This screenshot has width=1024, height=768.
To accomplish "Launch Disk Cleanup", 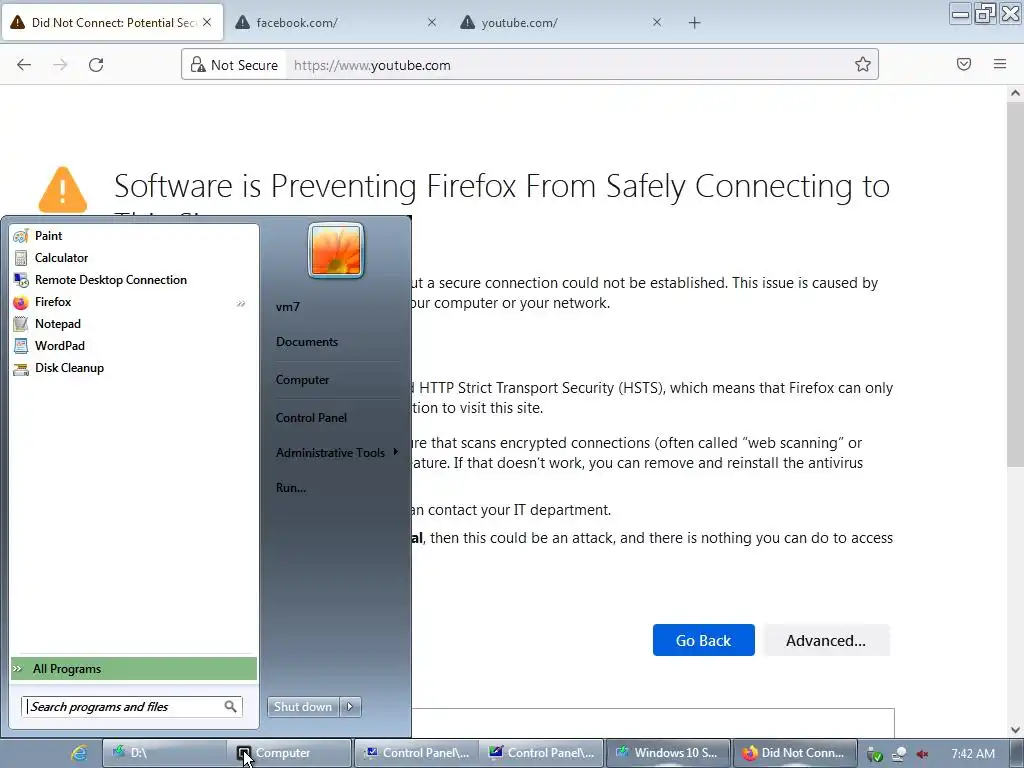I will click(x=134, y=368).
